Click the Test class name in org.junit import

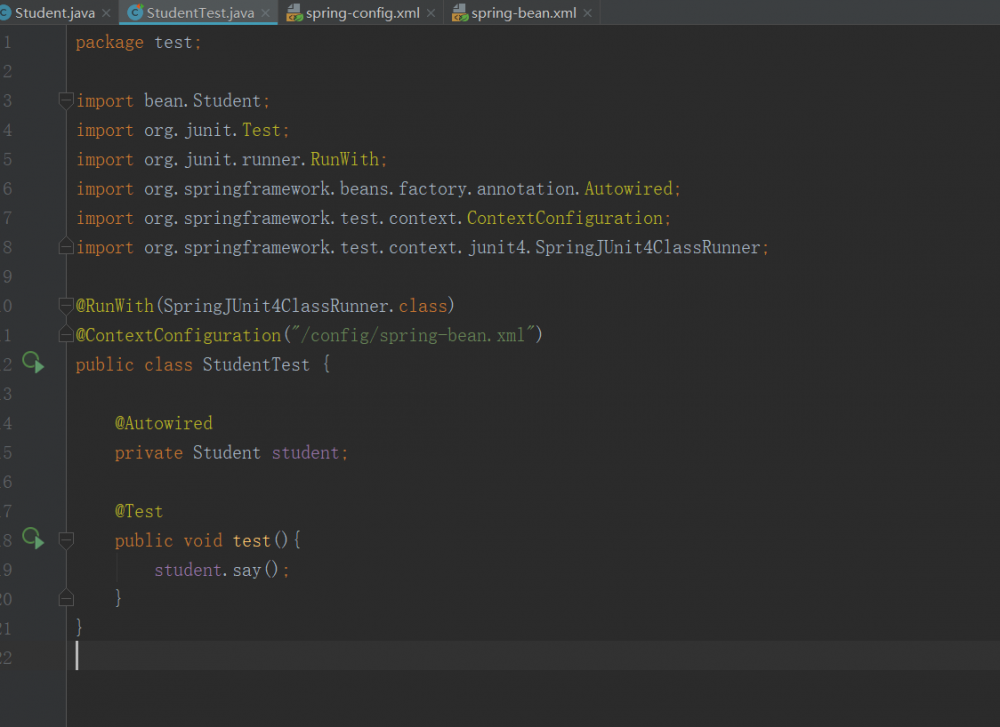click(261, 130)
